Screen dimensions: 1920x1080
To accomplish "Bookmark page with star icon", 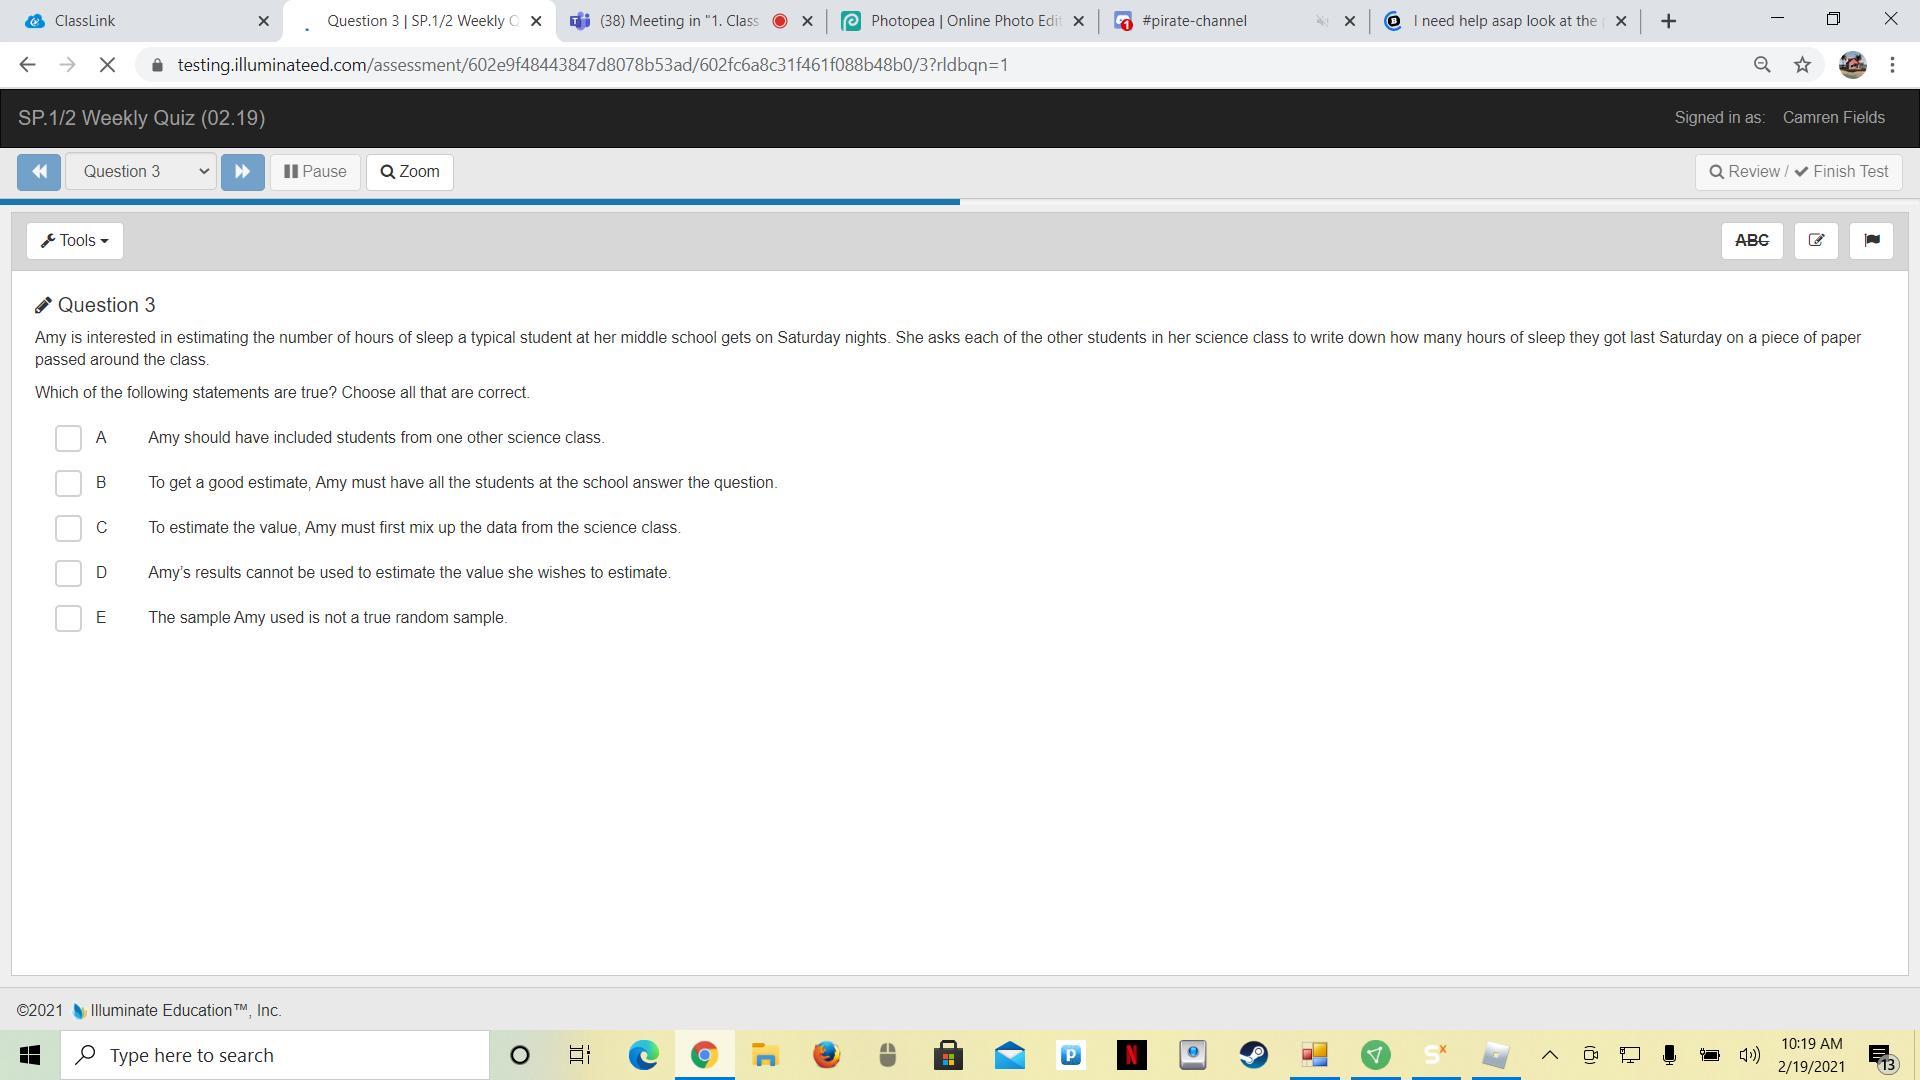I will tap(1802, 65).
